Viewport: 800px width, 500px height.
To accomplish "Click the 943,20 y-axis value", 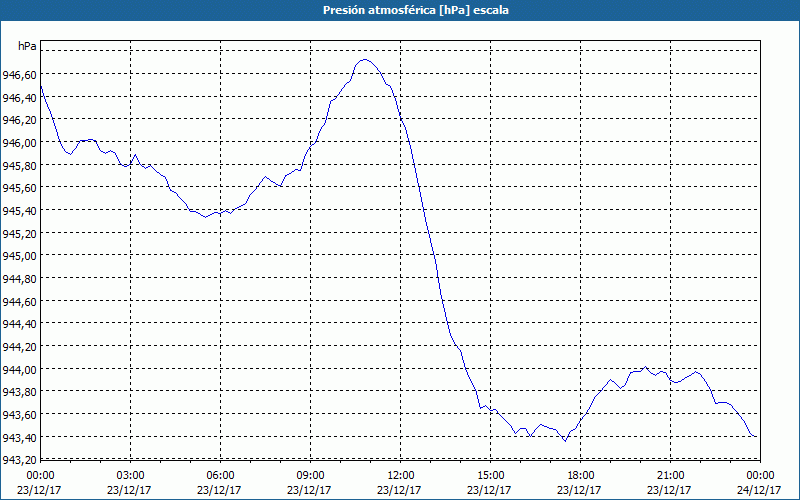I will [x=19, y=460].
